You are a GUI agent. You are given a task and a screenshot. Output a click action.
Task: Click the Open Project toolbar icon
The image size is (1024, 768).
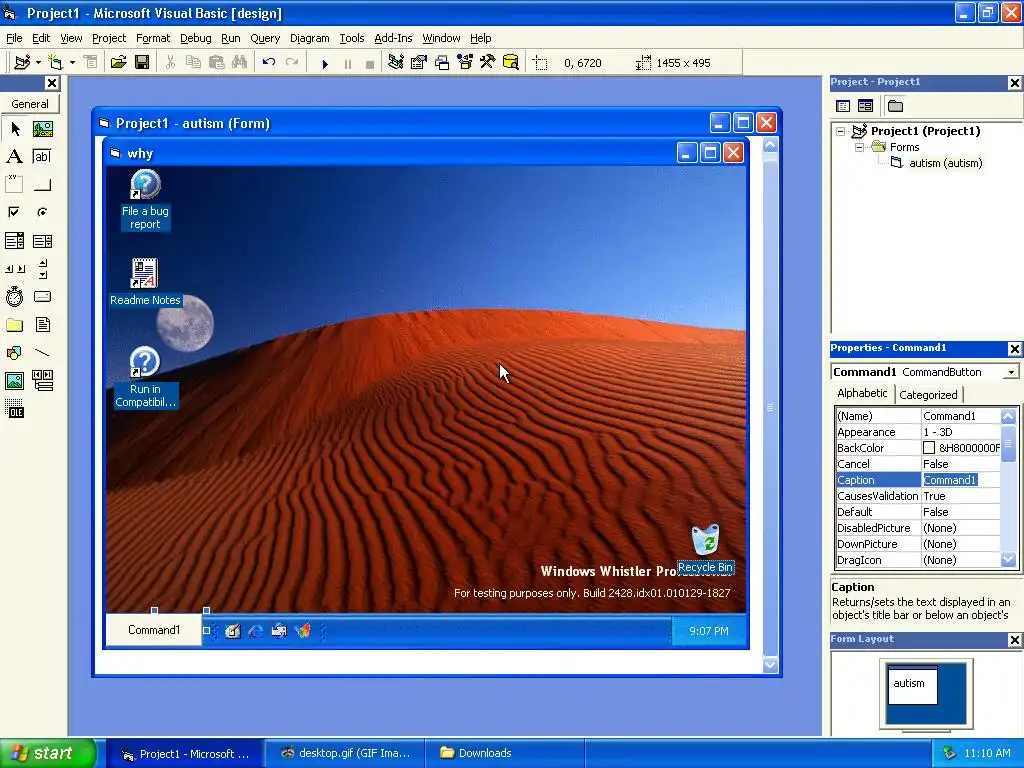coord(118,63)
